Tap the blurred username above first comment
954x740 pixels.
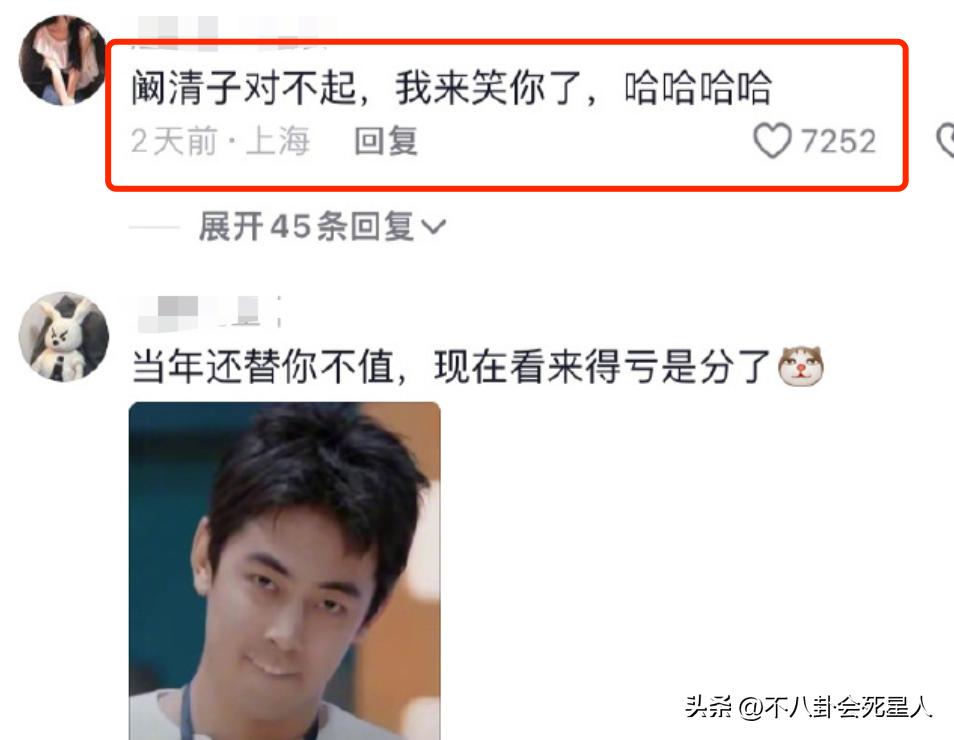(234, 30)
